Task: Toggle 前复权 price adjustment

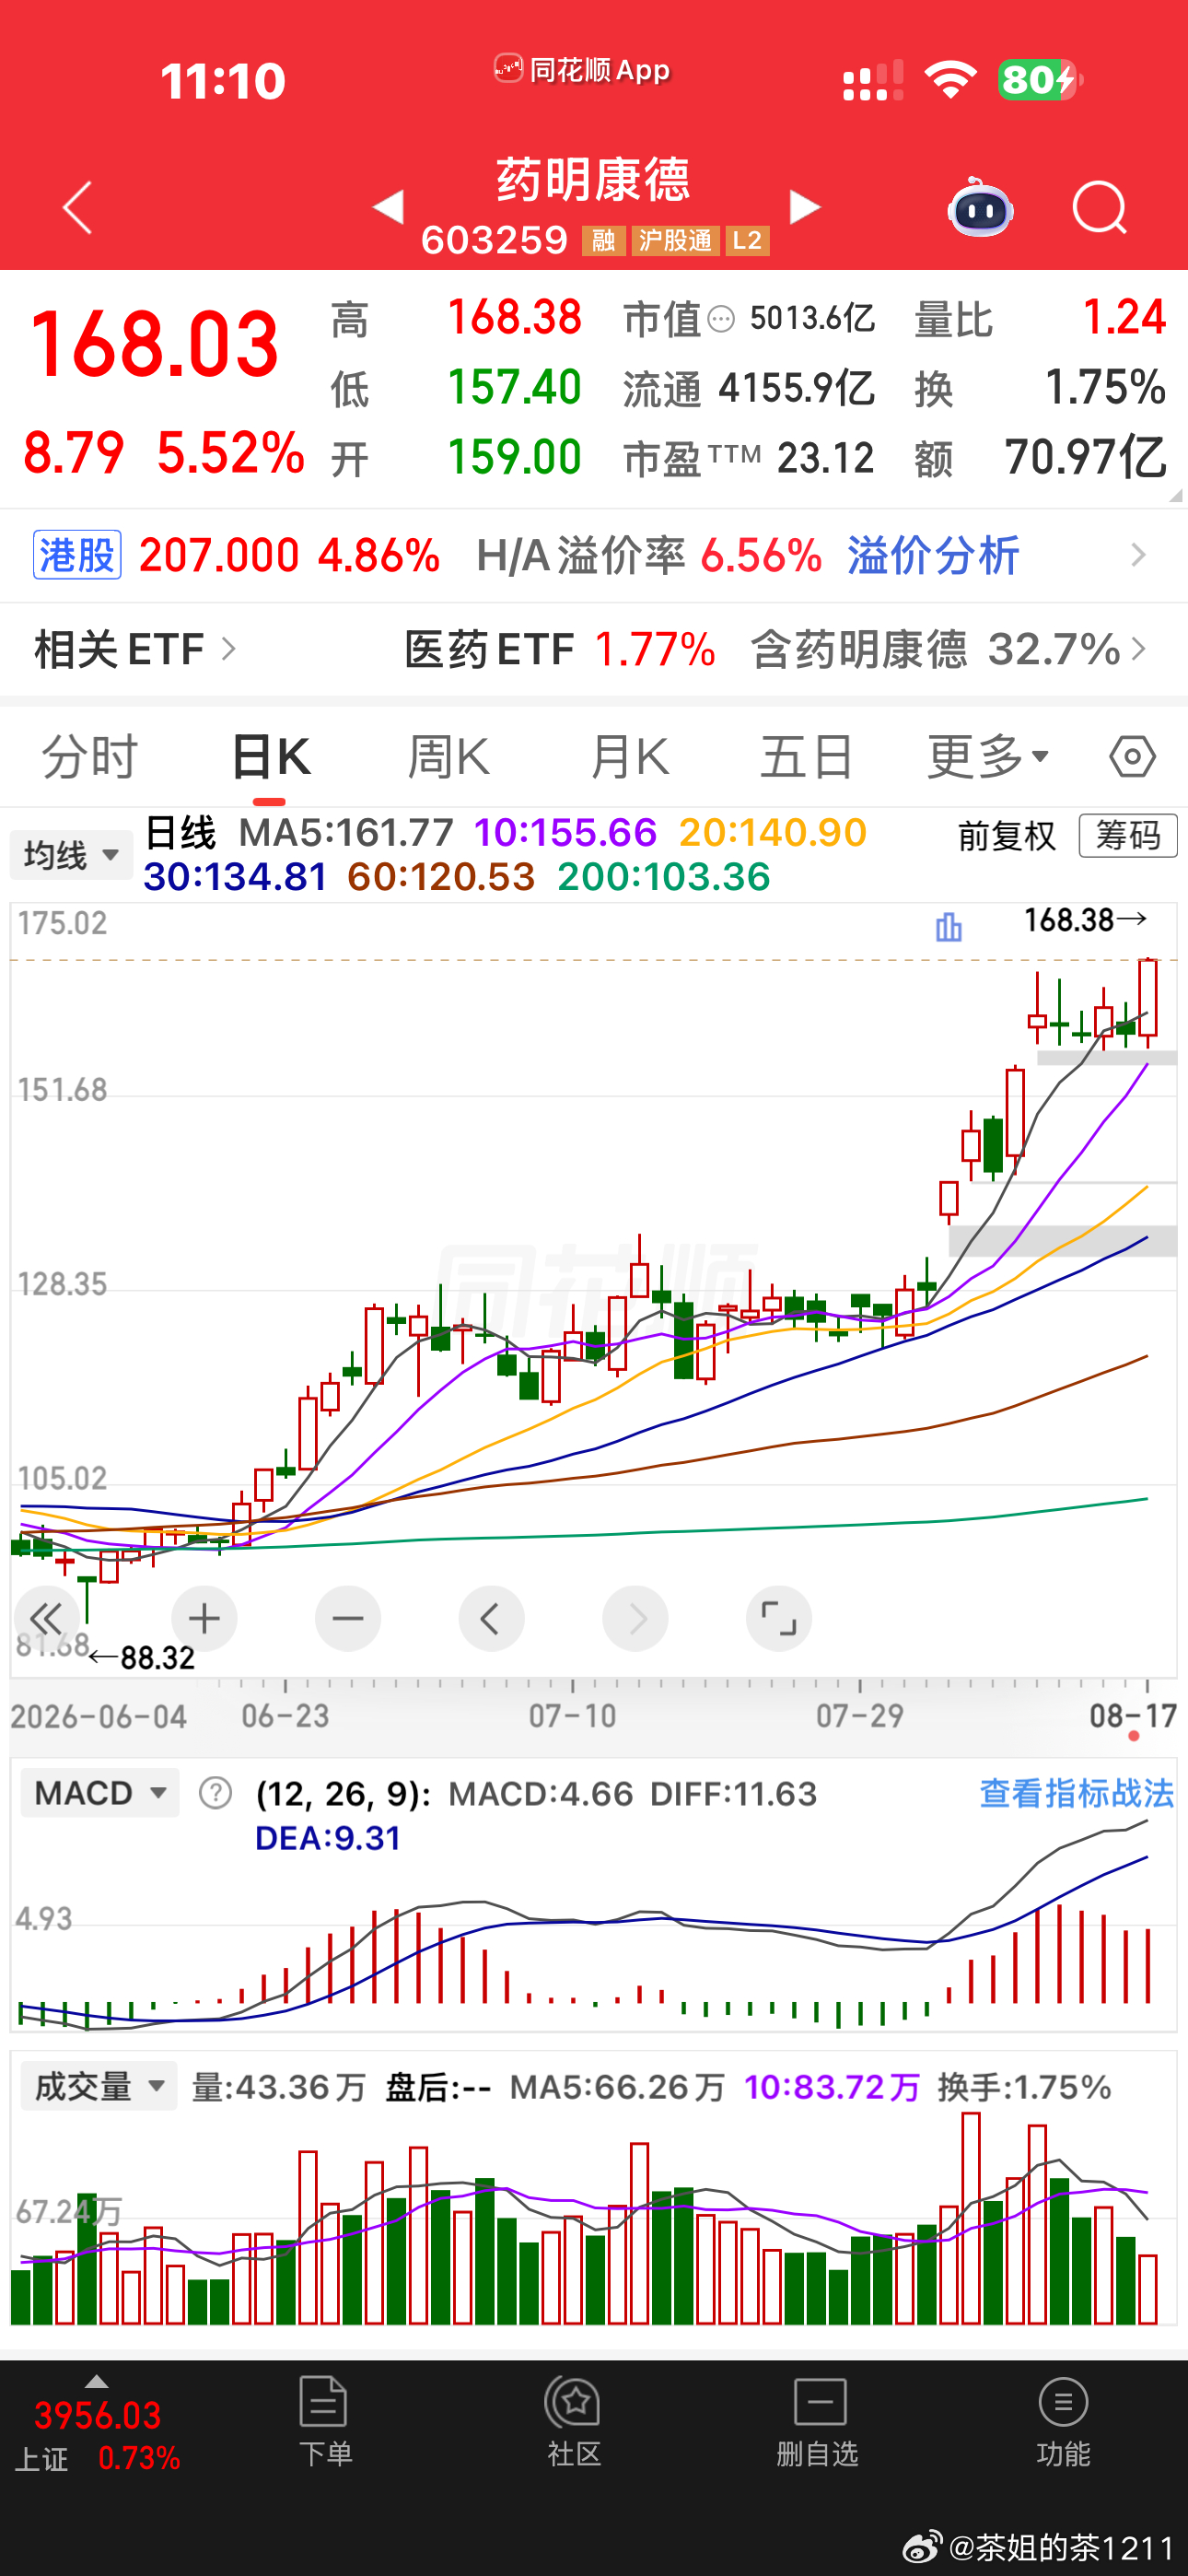Action: click(1007, 836)
